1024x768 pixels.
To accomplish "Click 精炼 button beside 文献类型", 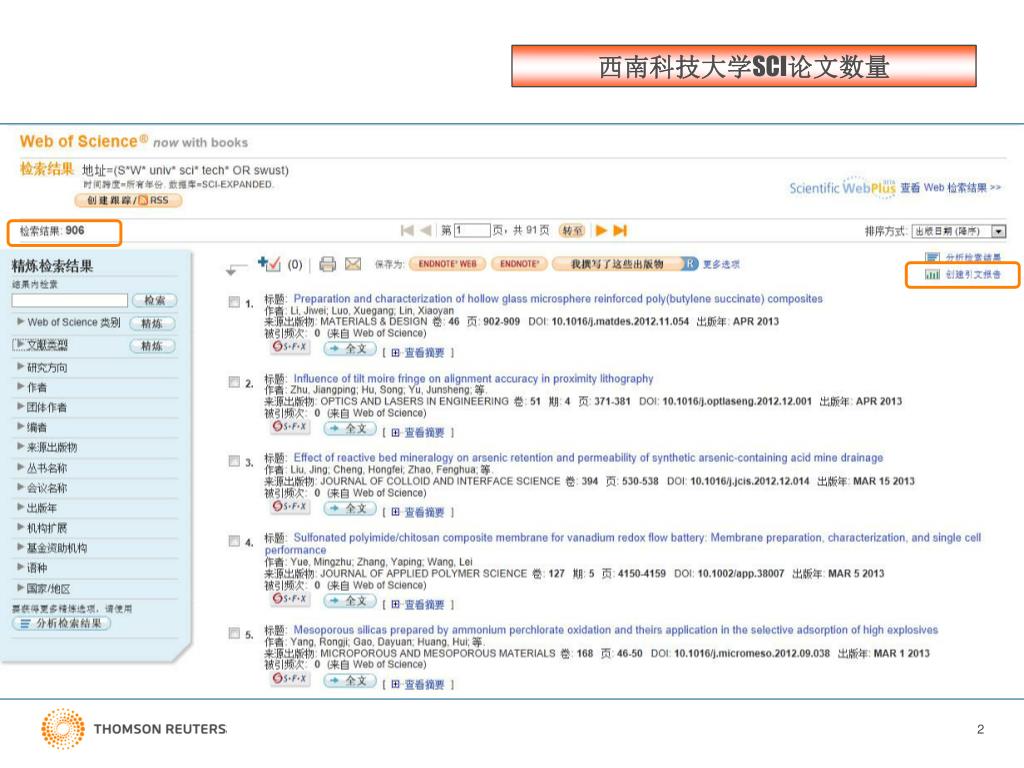I will point(152,346).
